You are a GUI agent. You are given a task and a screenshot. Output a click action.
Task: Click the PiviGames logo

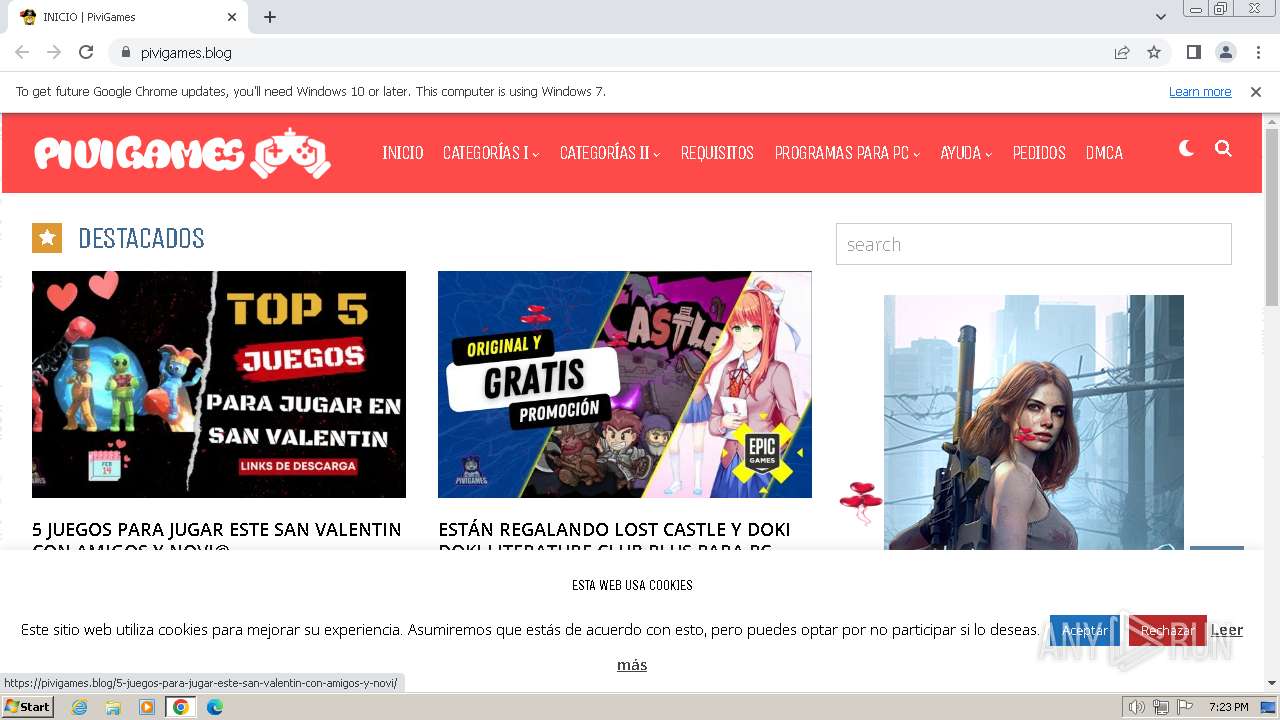(x=182, y=153)
